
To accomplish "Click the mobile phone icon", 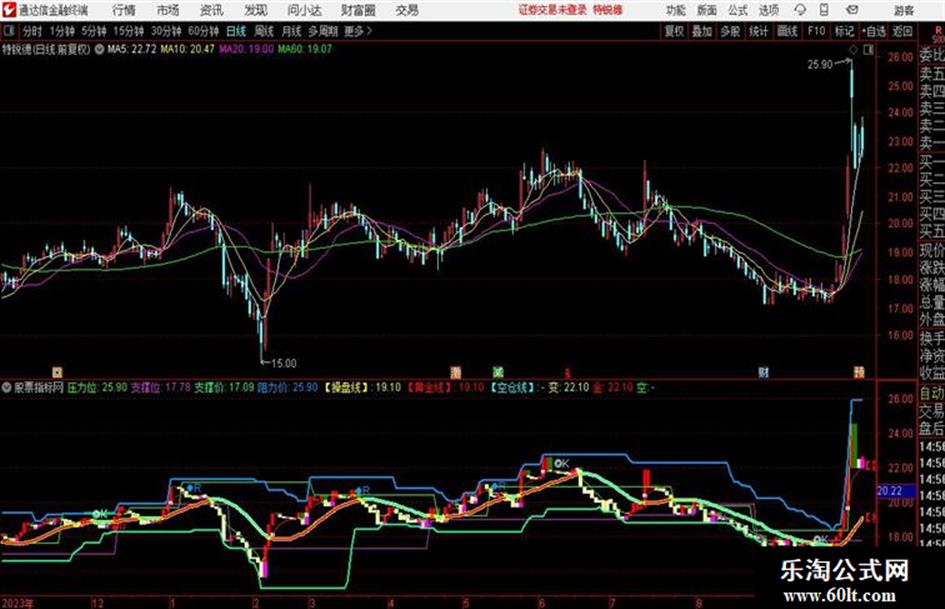I will (824, 10).
